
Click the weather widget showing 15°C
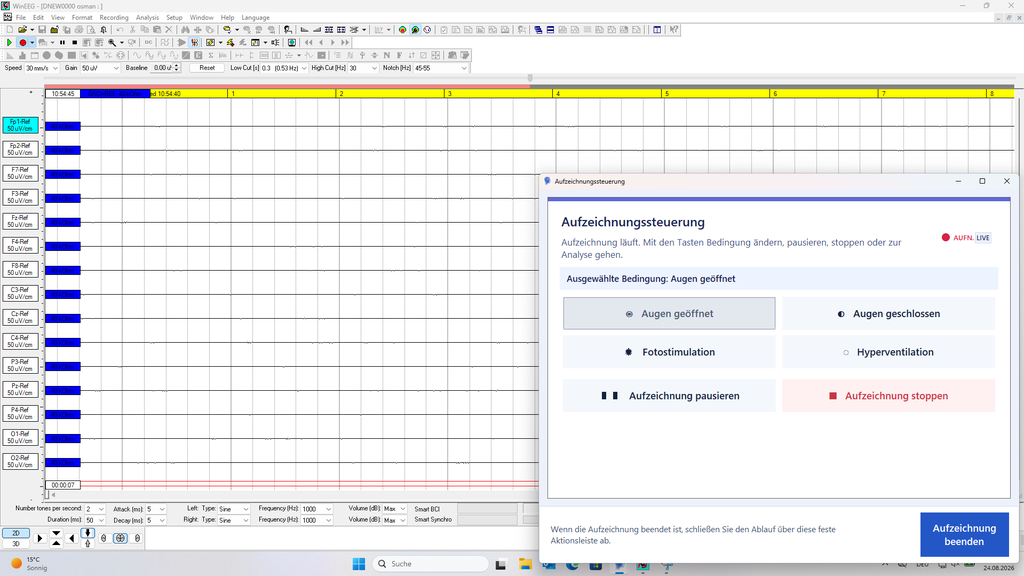point(29,564)
